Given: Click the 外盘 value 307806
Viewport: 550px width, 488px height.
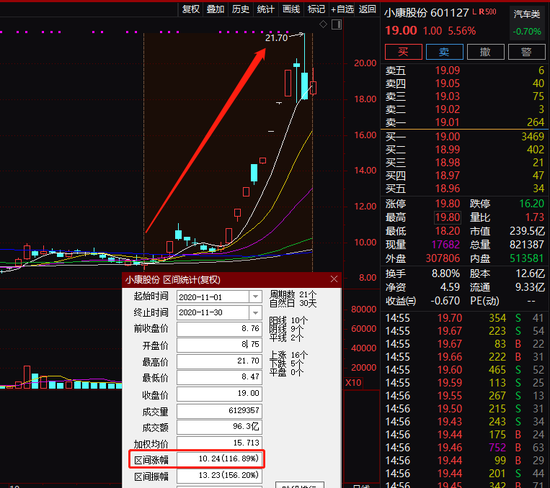Looking at the screenshot, I should pyautogui.click(x=443, y=258).
